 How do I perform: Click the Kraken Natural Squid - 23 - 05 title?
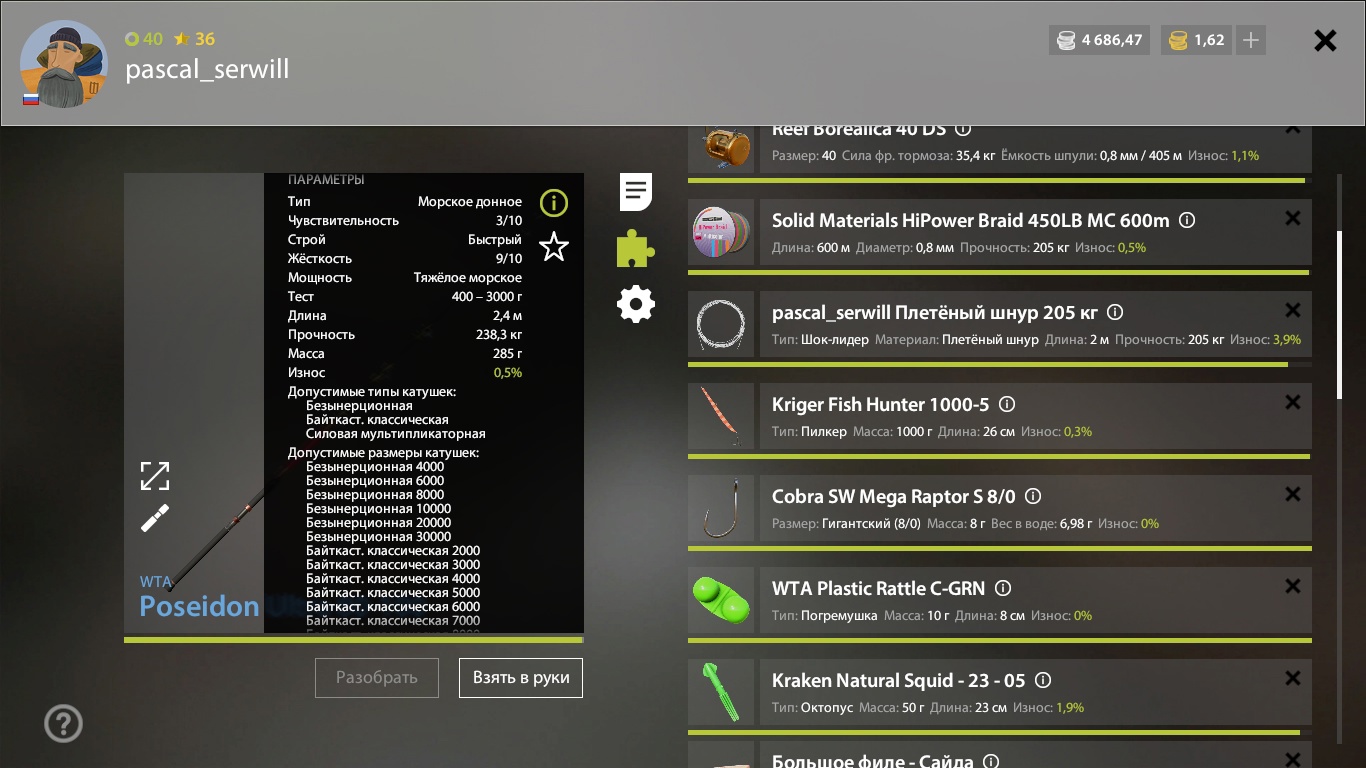898,680
